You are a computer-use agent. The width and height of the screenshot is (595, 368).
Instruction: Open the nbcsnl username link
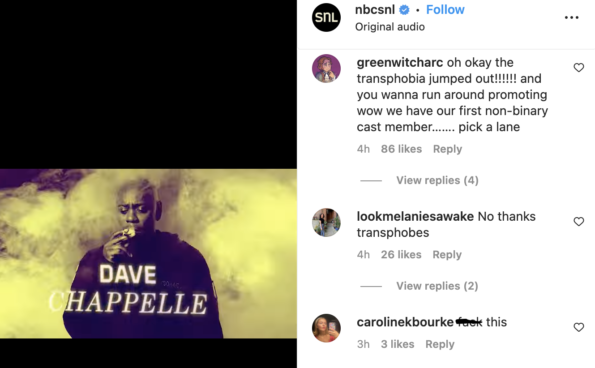375,9
